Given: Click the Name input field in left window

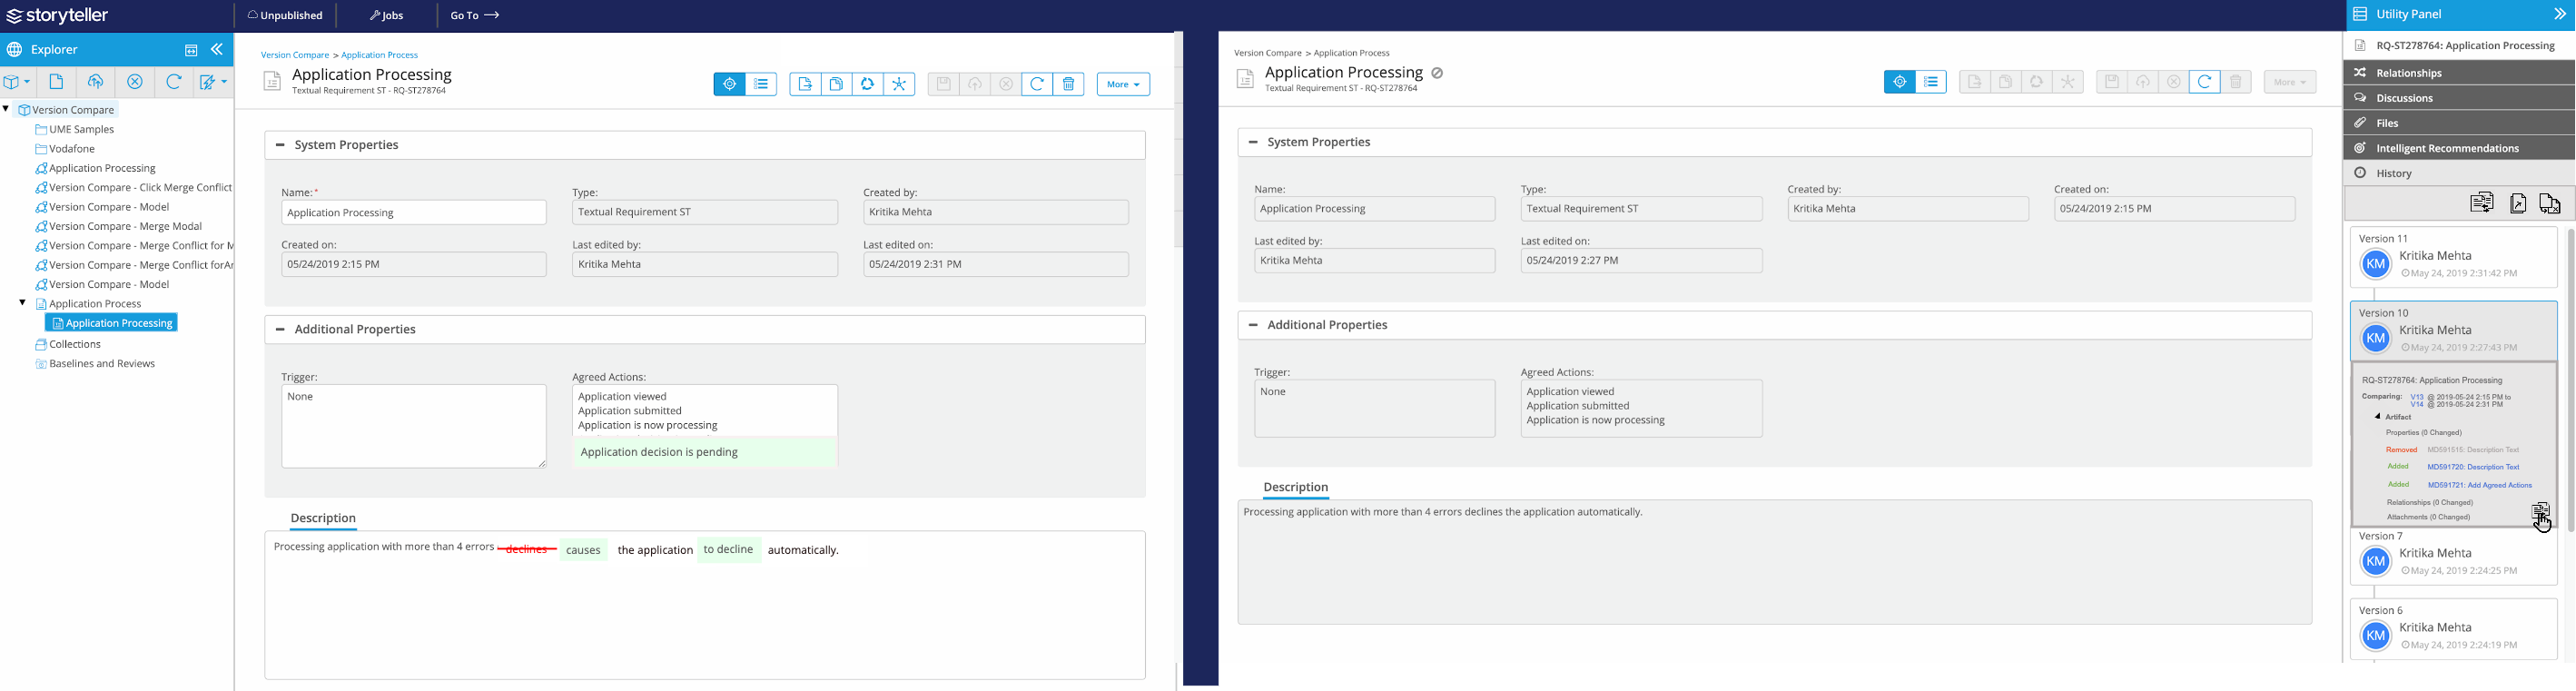Looking at the screenshot, I should [414, 212].
